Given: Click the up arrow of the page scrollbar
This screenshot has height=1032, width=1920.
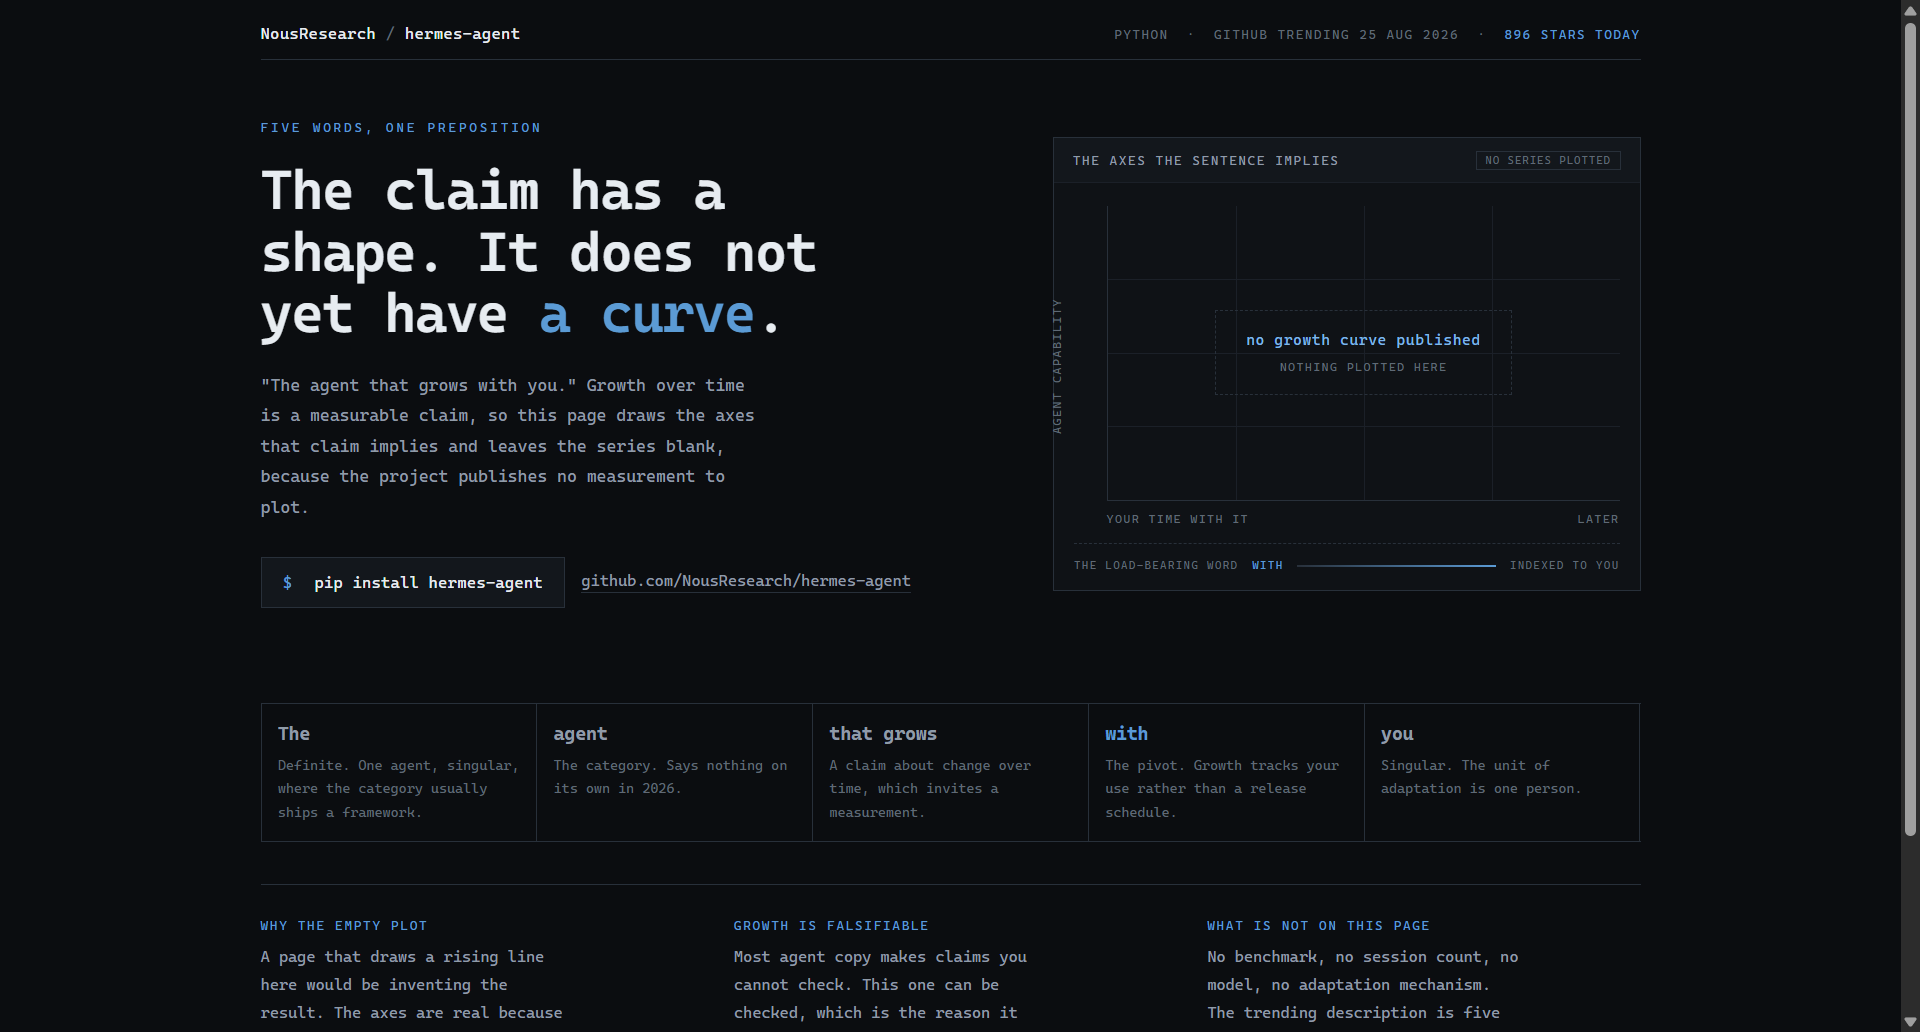Looking at the screenshot, I should pos(1910,9).
